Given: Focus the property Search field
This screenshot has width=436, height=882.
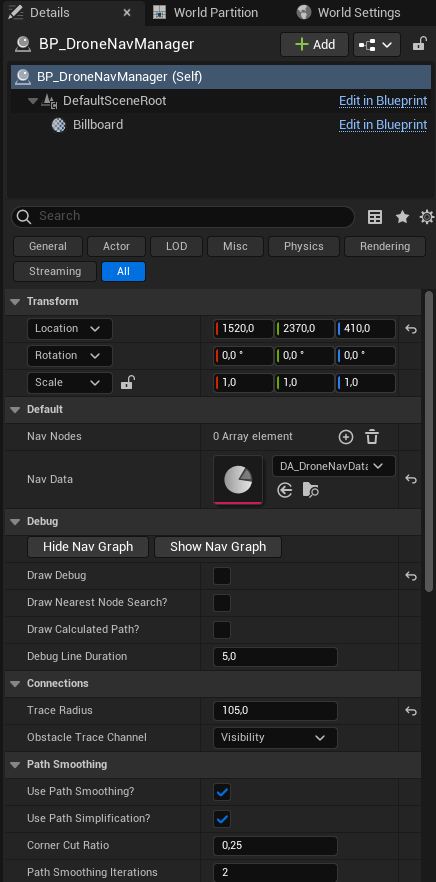Looking at the screenshot, I should tap(183, 217).
